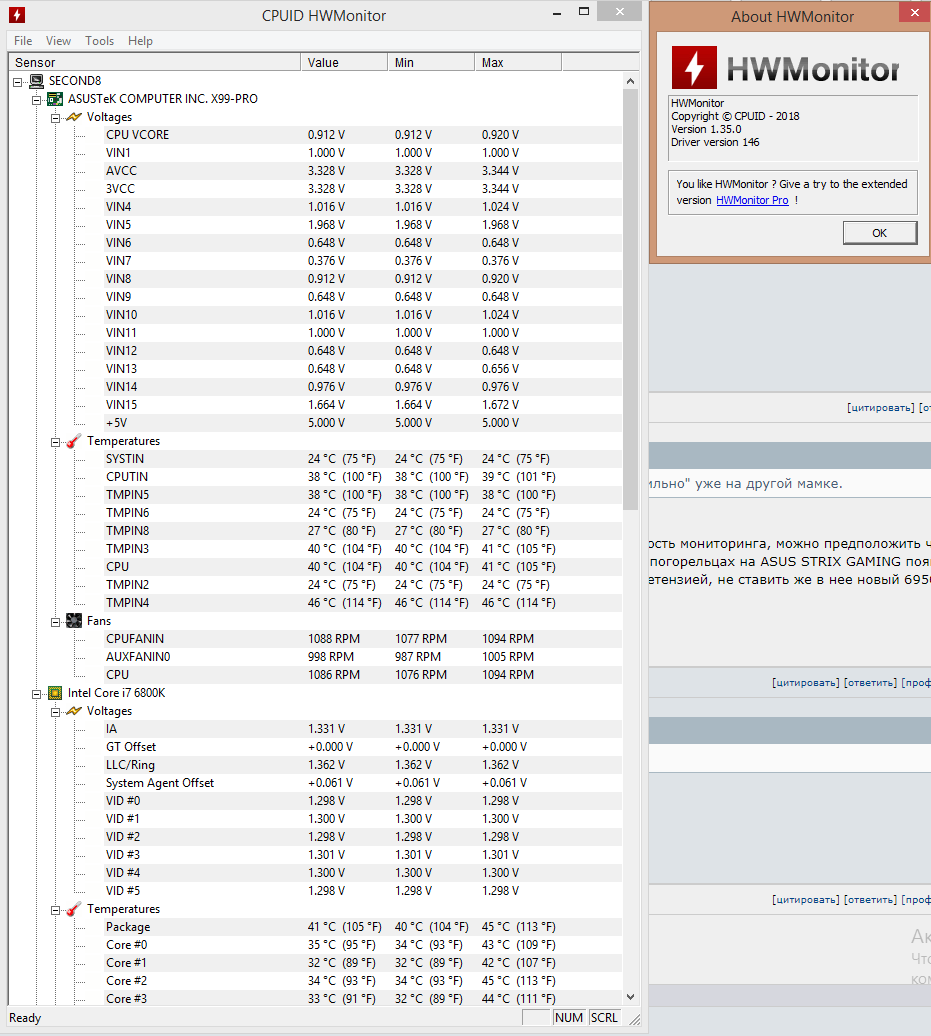
Task: Open the Help menu
Action: tap(140, 41)
